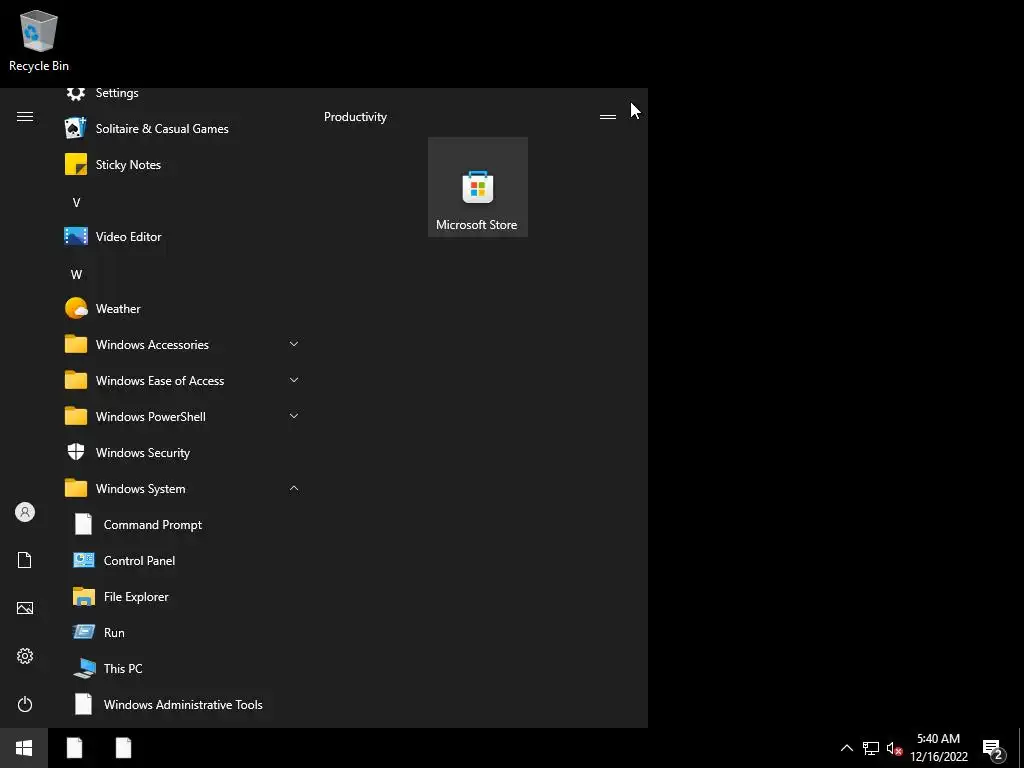The height and width of the screenshot is (768, 1024).
Task: Open Solitaire & Casual Games icon
Action: pos(76,129)
